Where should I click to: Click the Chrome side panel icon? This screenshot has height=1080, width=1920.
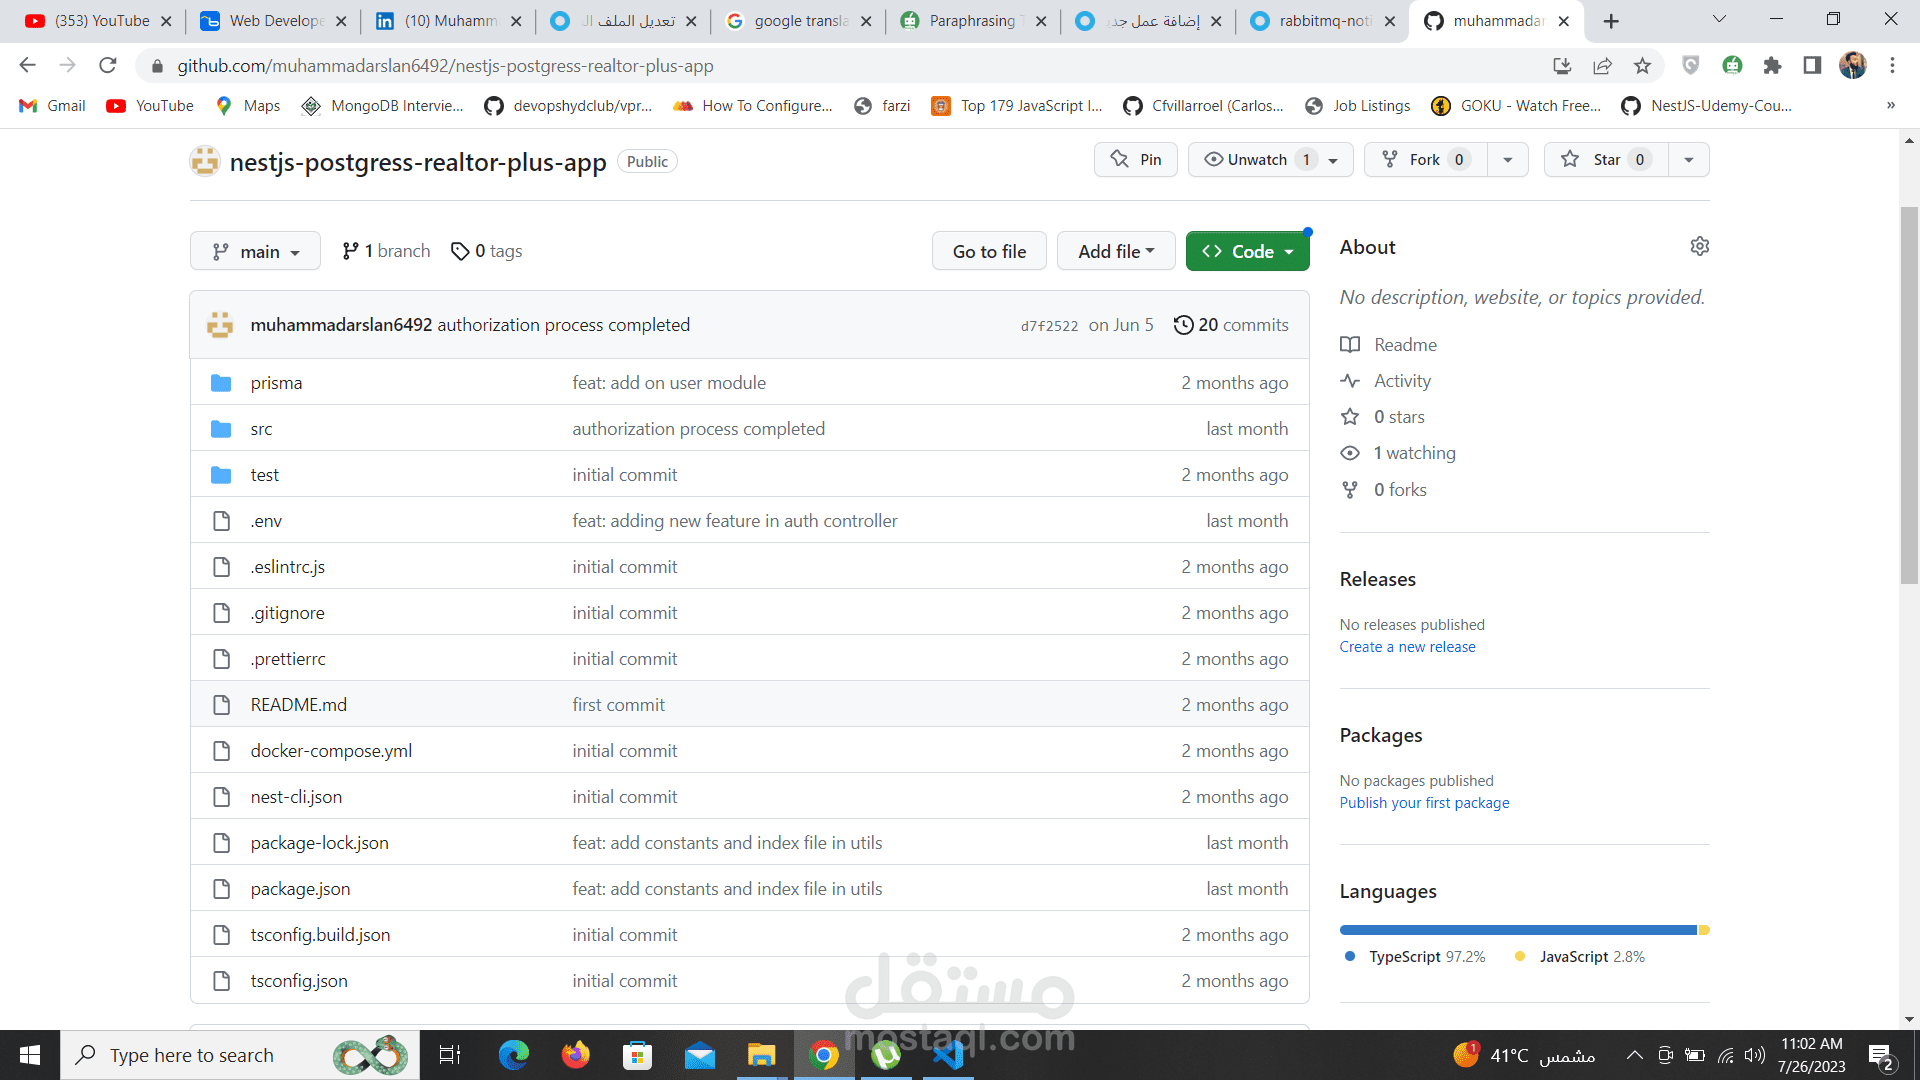pyautogui.click(x=1812, y=66)
